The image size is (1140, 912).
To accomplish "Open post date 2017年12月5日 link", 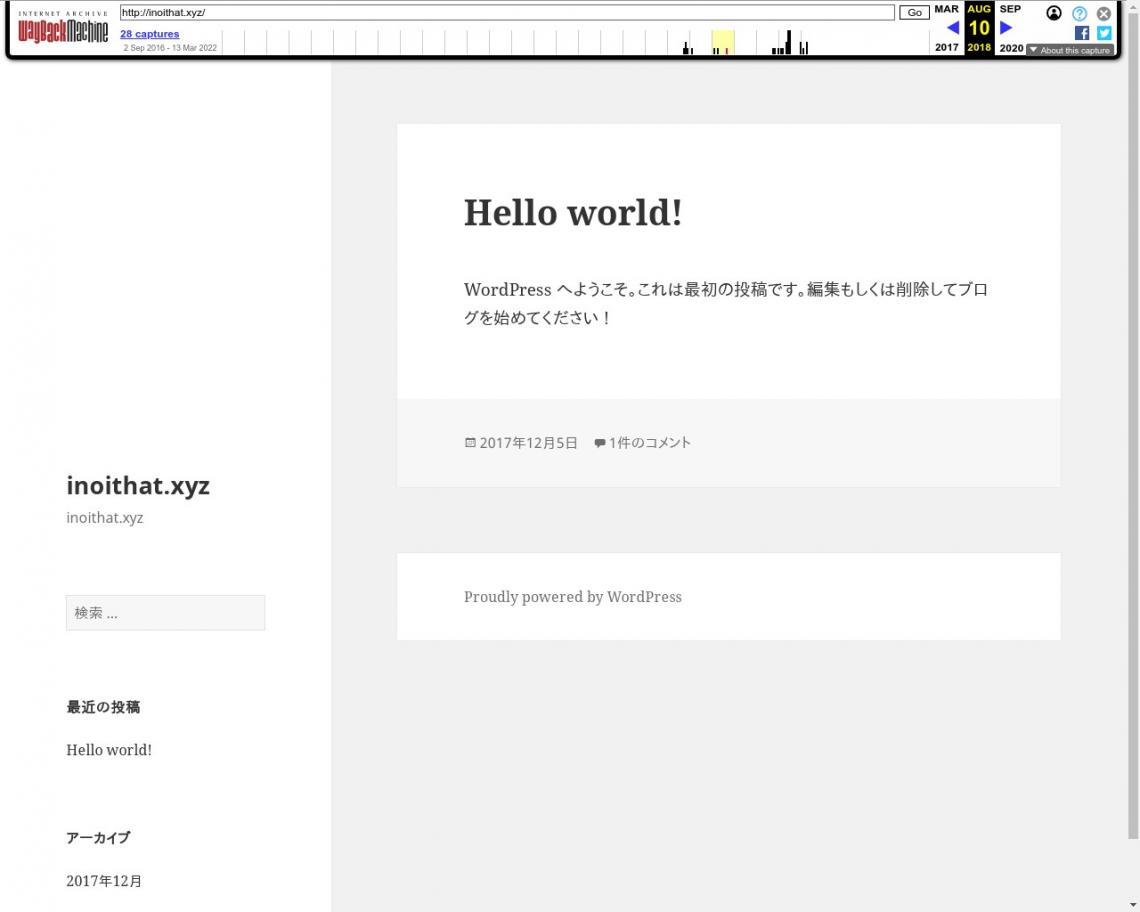I will 529,443.
